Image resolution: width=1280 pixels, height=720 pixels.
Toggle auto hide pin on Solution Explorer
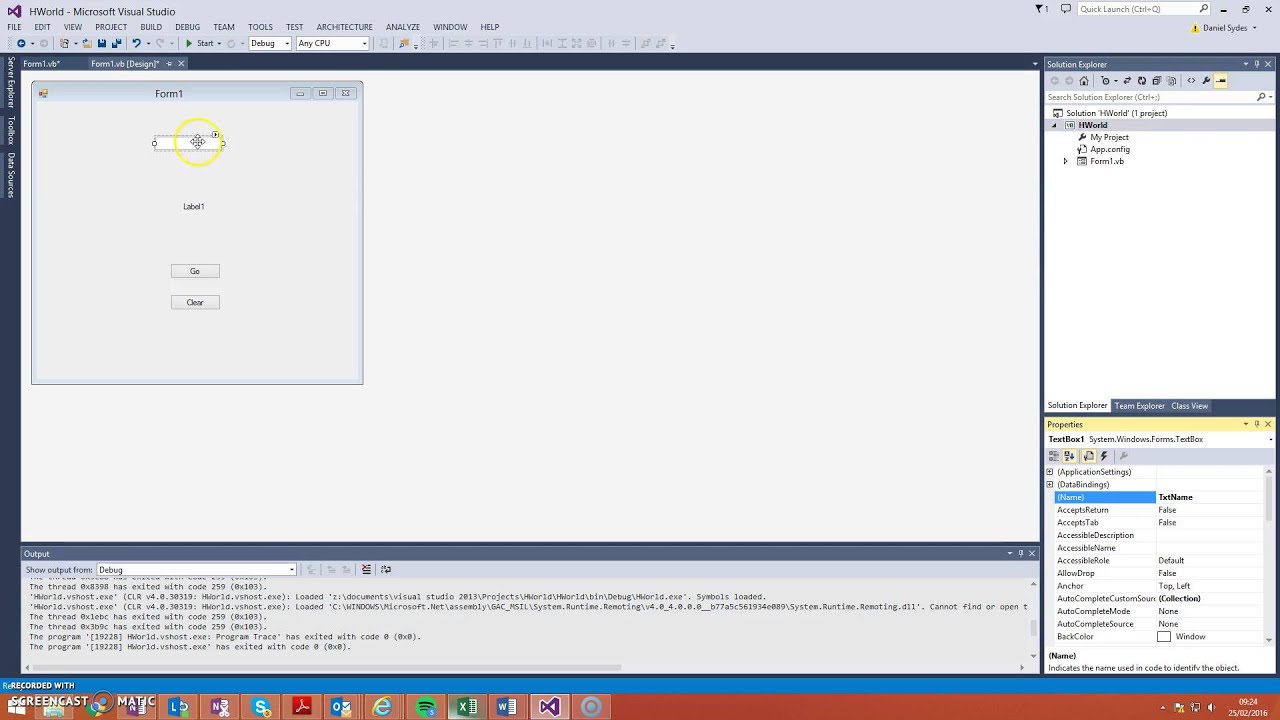point(1257,64)
